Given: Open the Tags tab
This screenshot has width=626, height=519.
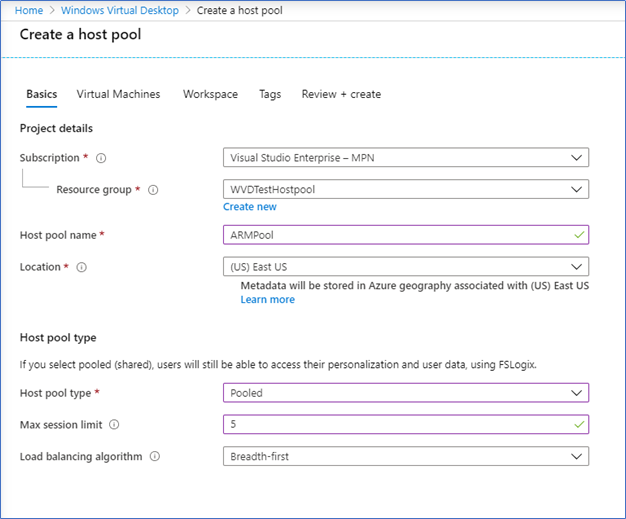Looking at the screenshot, I should point(270,94).
